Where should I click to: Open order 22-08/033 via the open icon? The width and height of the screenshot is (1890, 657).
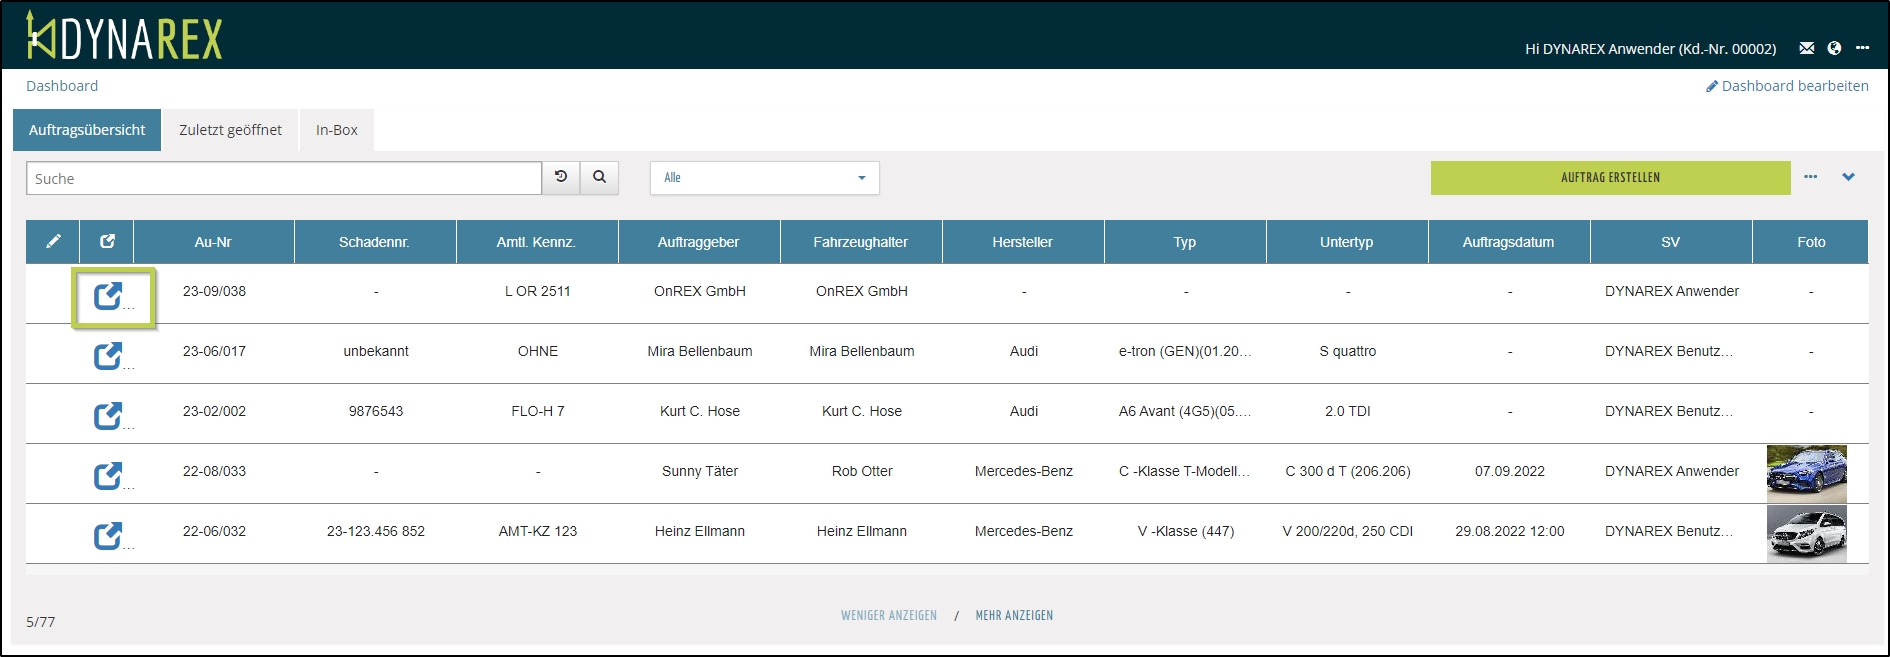(108, 476)
